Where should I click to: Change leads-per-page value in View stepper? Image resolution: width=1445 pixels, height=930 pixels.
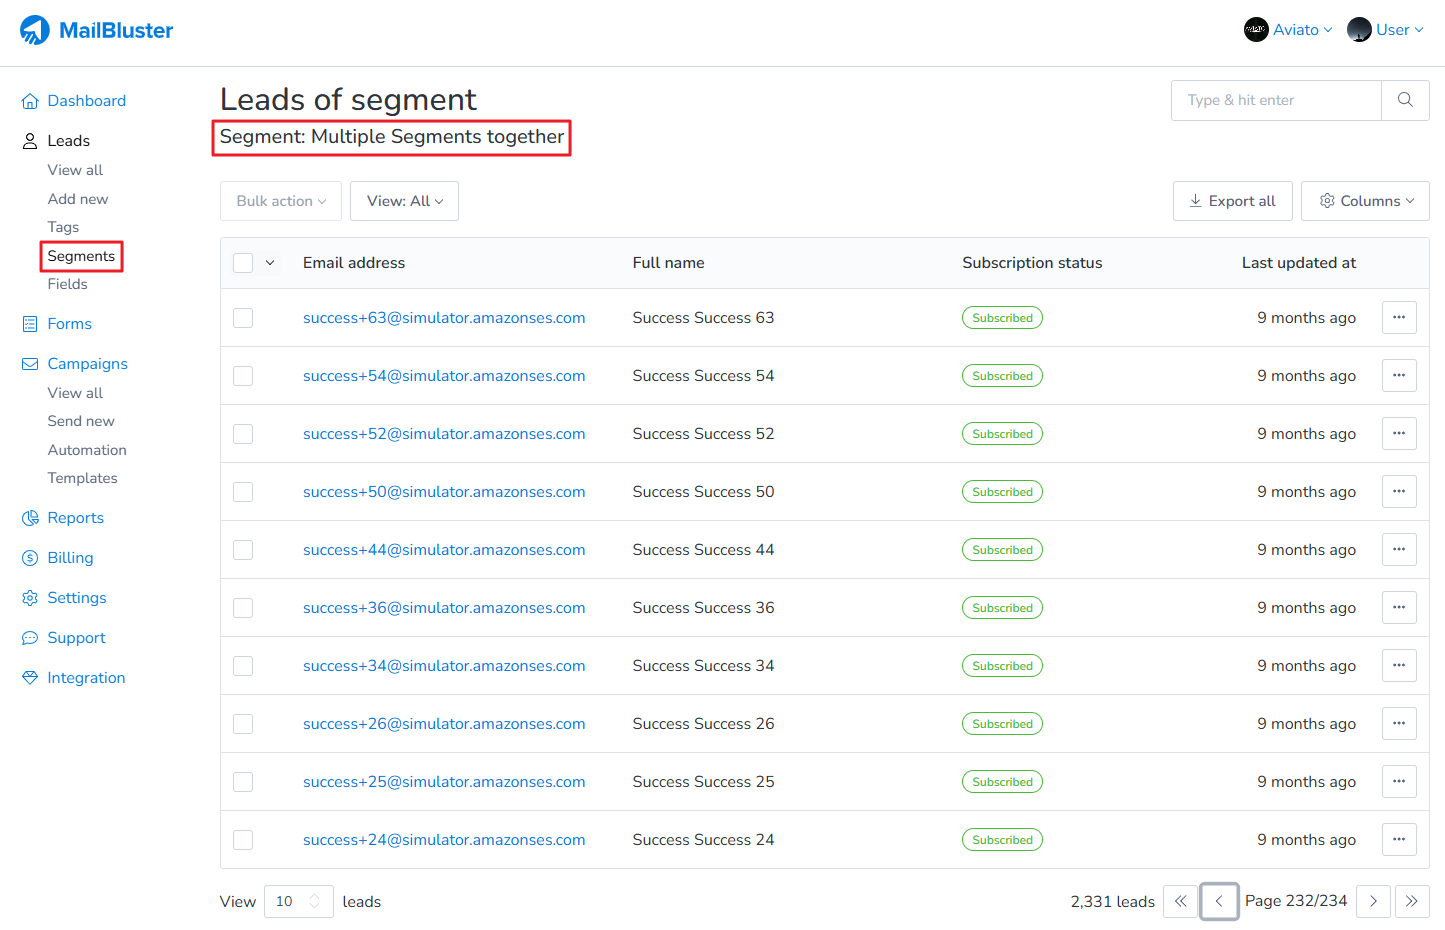(298, 901)
